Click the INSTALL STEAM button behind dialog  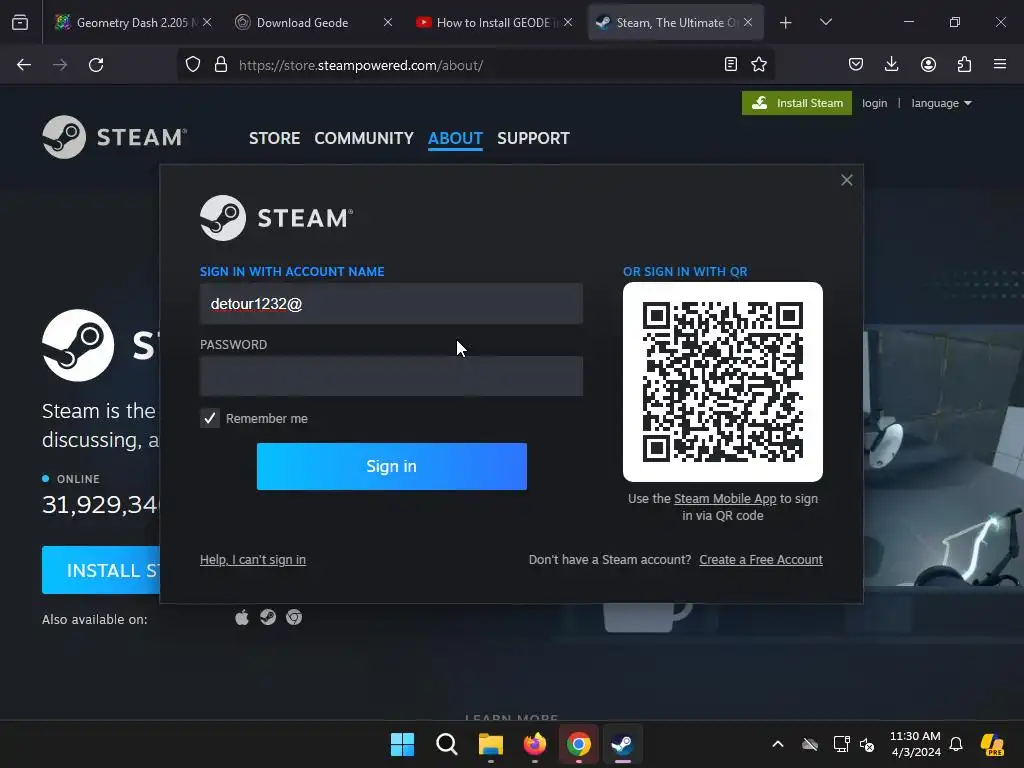pyautogui.click(x=101, y=570)
